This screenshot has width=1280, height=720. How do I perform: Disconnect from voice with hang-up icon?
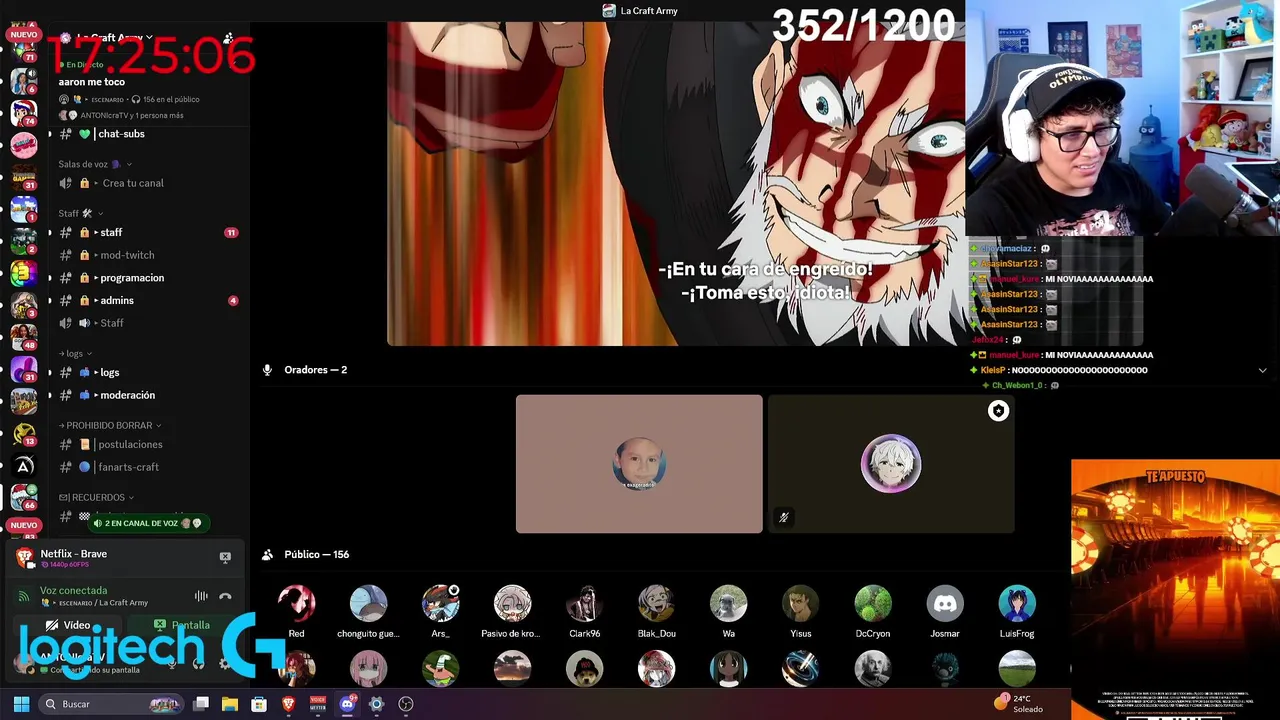click(225, 596)
